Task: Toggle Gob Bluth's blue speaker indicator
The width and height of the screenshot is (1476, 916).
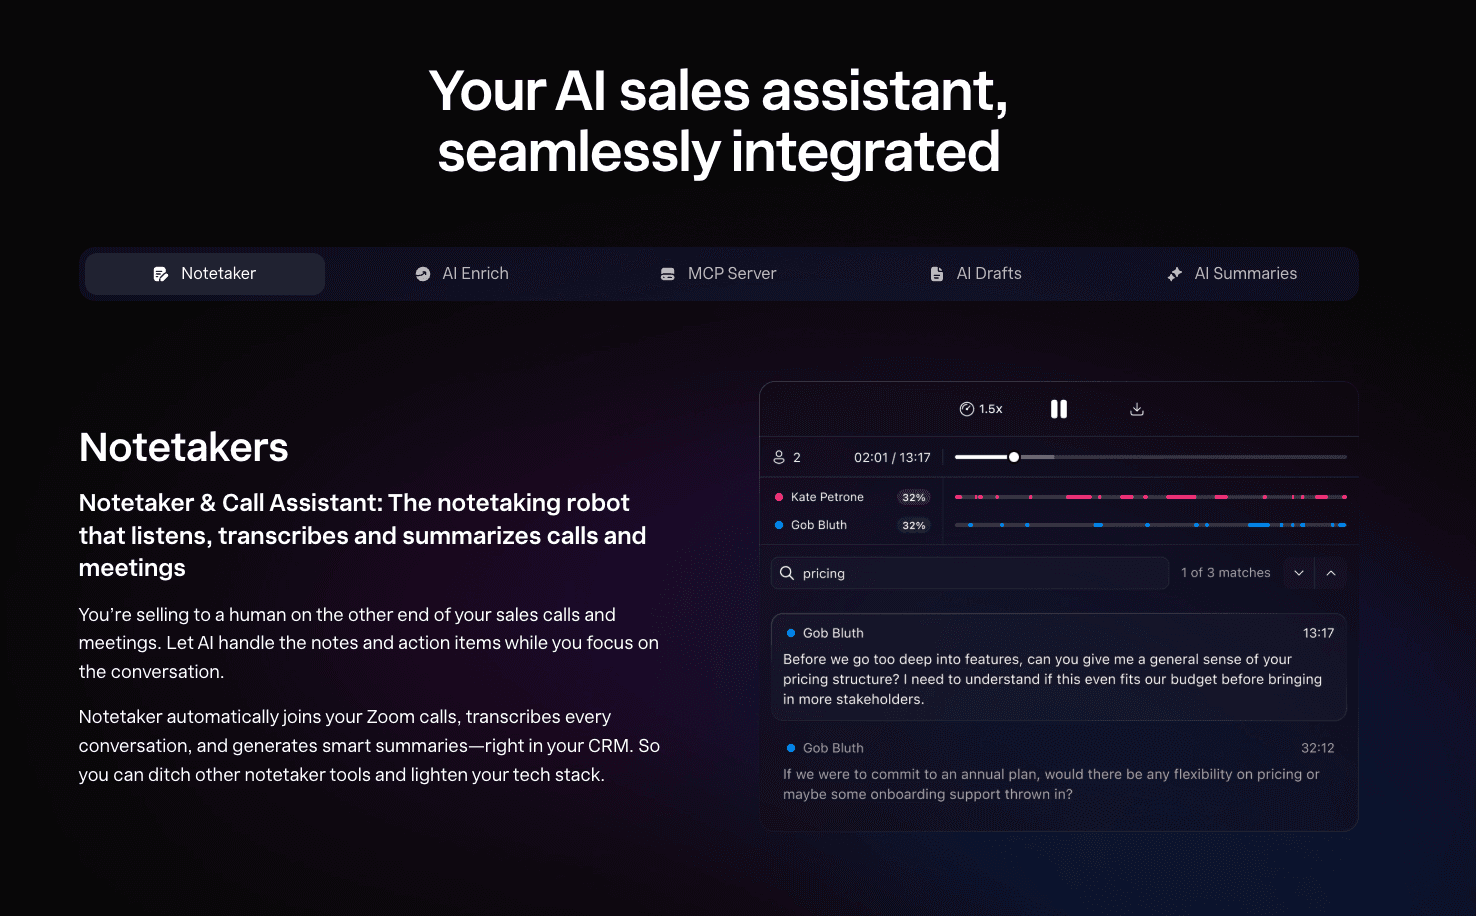Action: 778,524
